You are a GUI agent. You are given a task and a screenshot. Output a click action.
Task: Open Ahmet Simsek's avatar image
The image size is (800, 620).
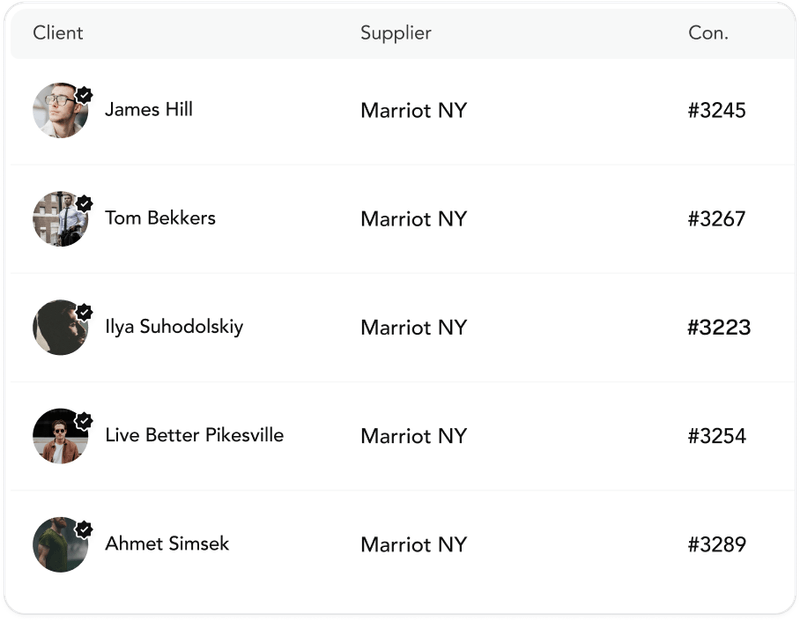coord(59,545)
